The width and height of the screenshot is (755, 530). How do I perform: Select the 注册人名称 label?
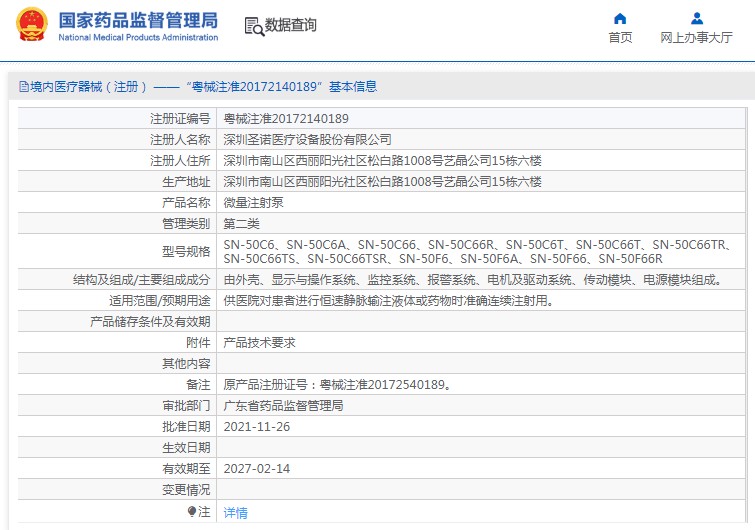(180, 140)
